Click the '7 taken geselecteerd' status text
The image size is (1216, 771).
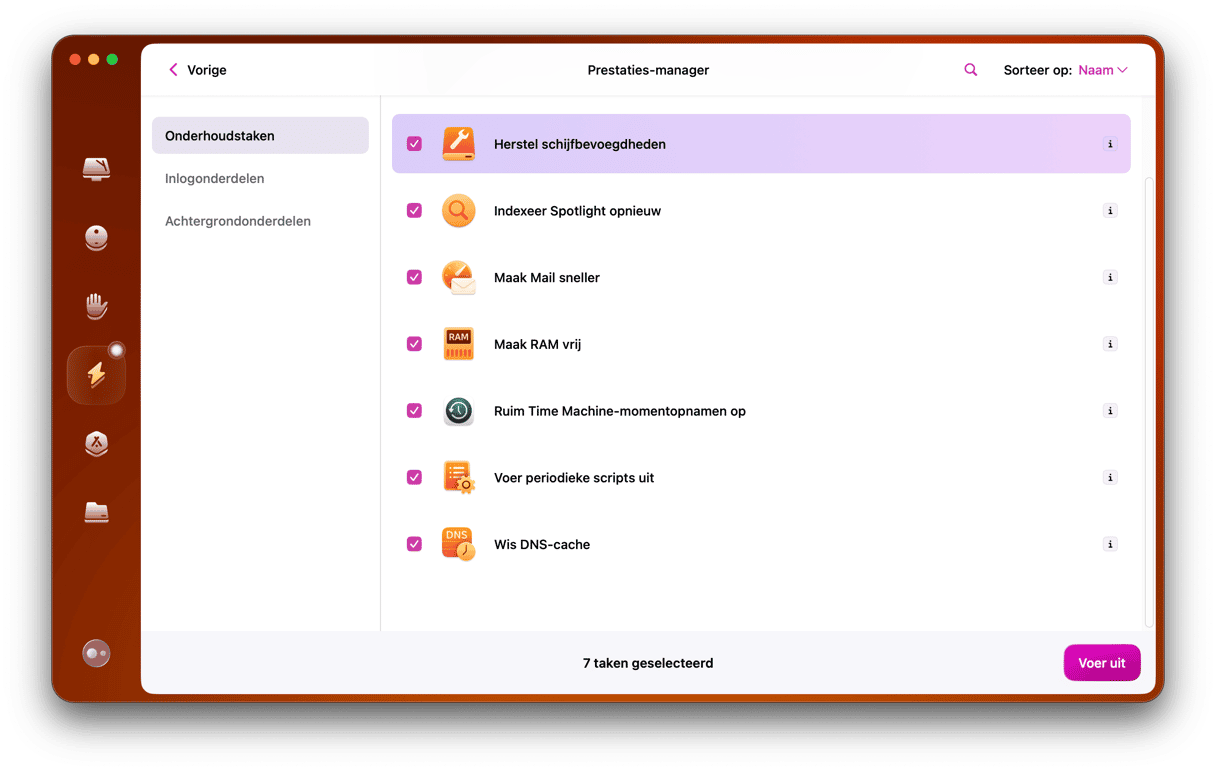[648, 663]
